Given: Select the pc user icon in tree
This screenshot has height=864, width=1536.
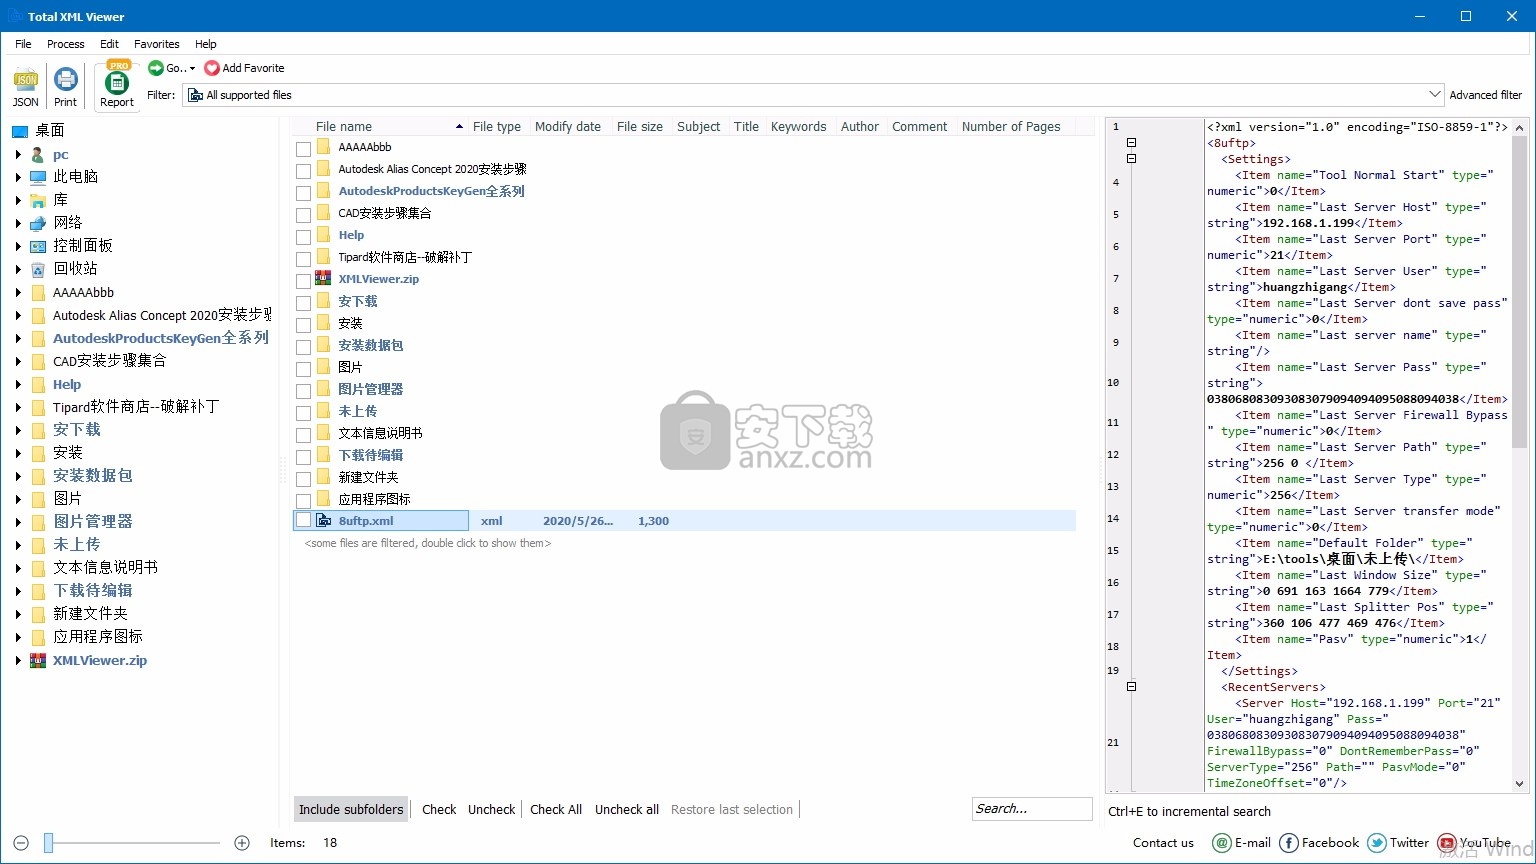Looking at the screenshot, I should (38, 155).
